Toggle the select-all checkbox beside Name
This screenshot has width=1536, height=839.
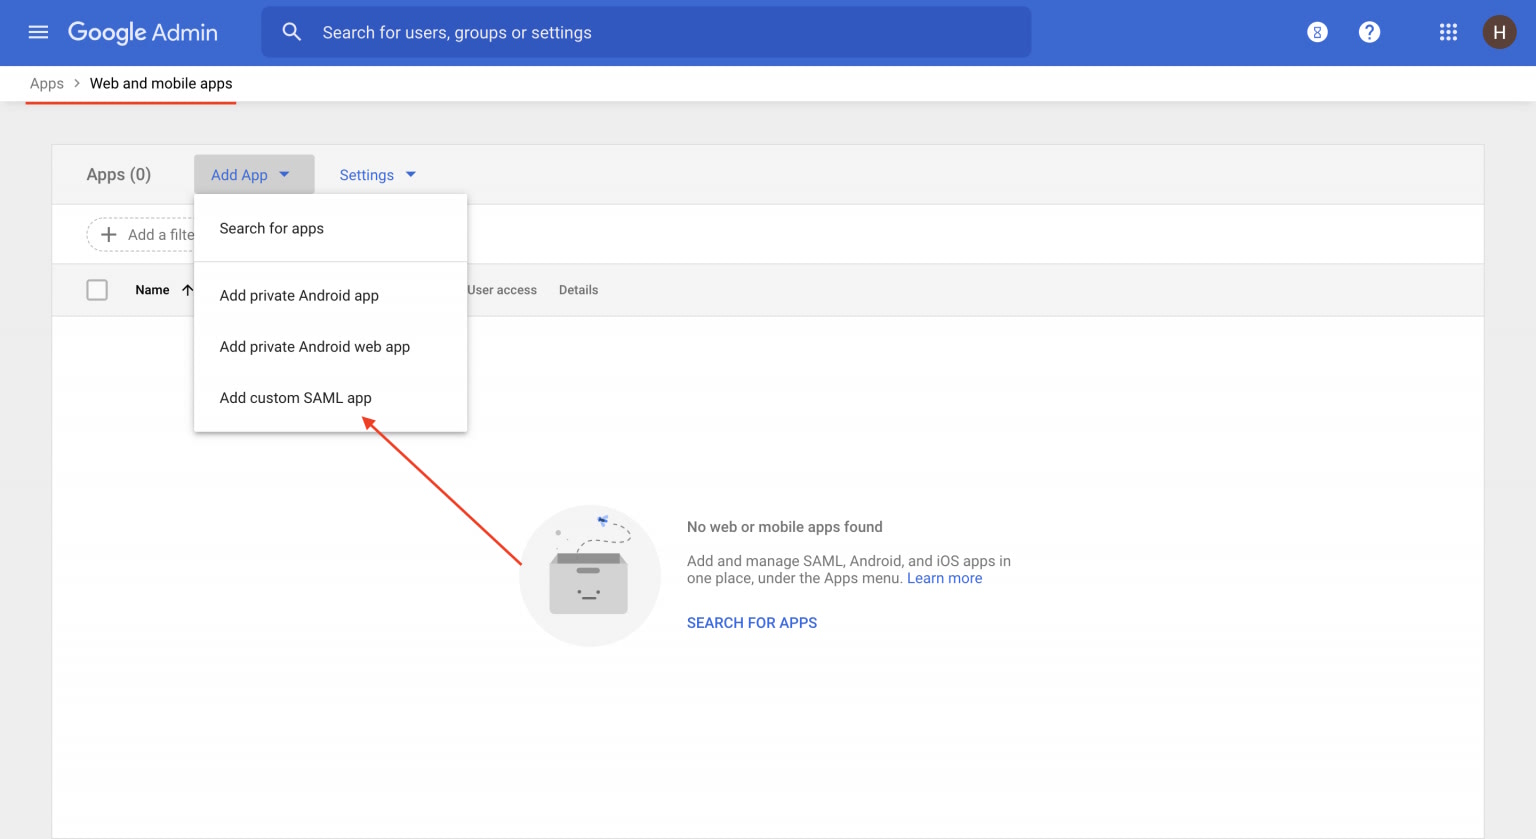97,290
